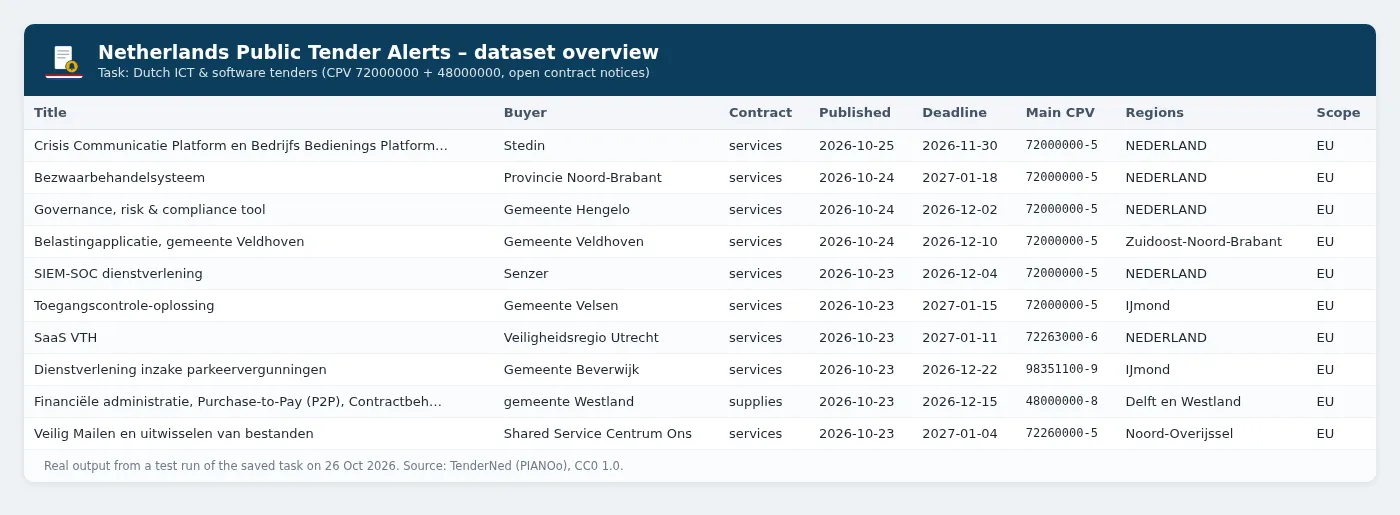Screen dimensions: 1400x515
Task: Click buyer Senzer
Action: pyautogui.click(x=526, y=274)
